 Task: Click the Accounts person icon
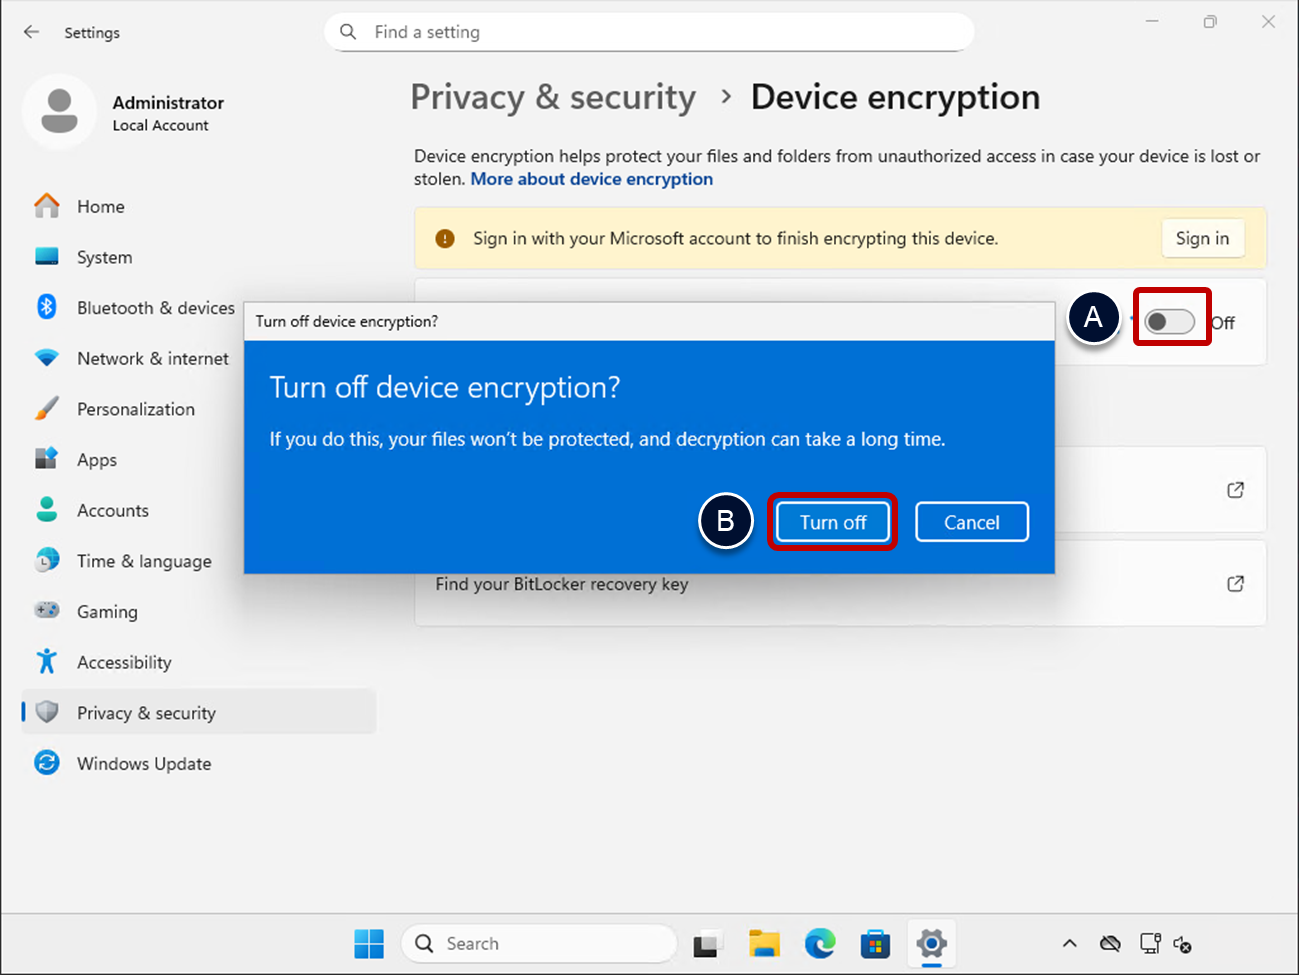(x=47, y=510)
